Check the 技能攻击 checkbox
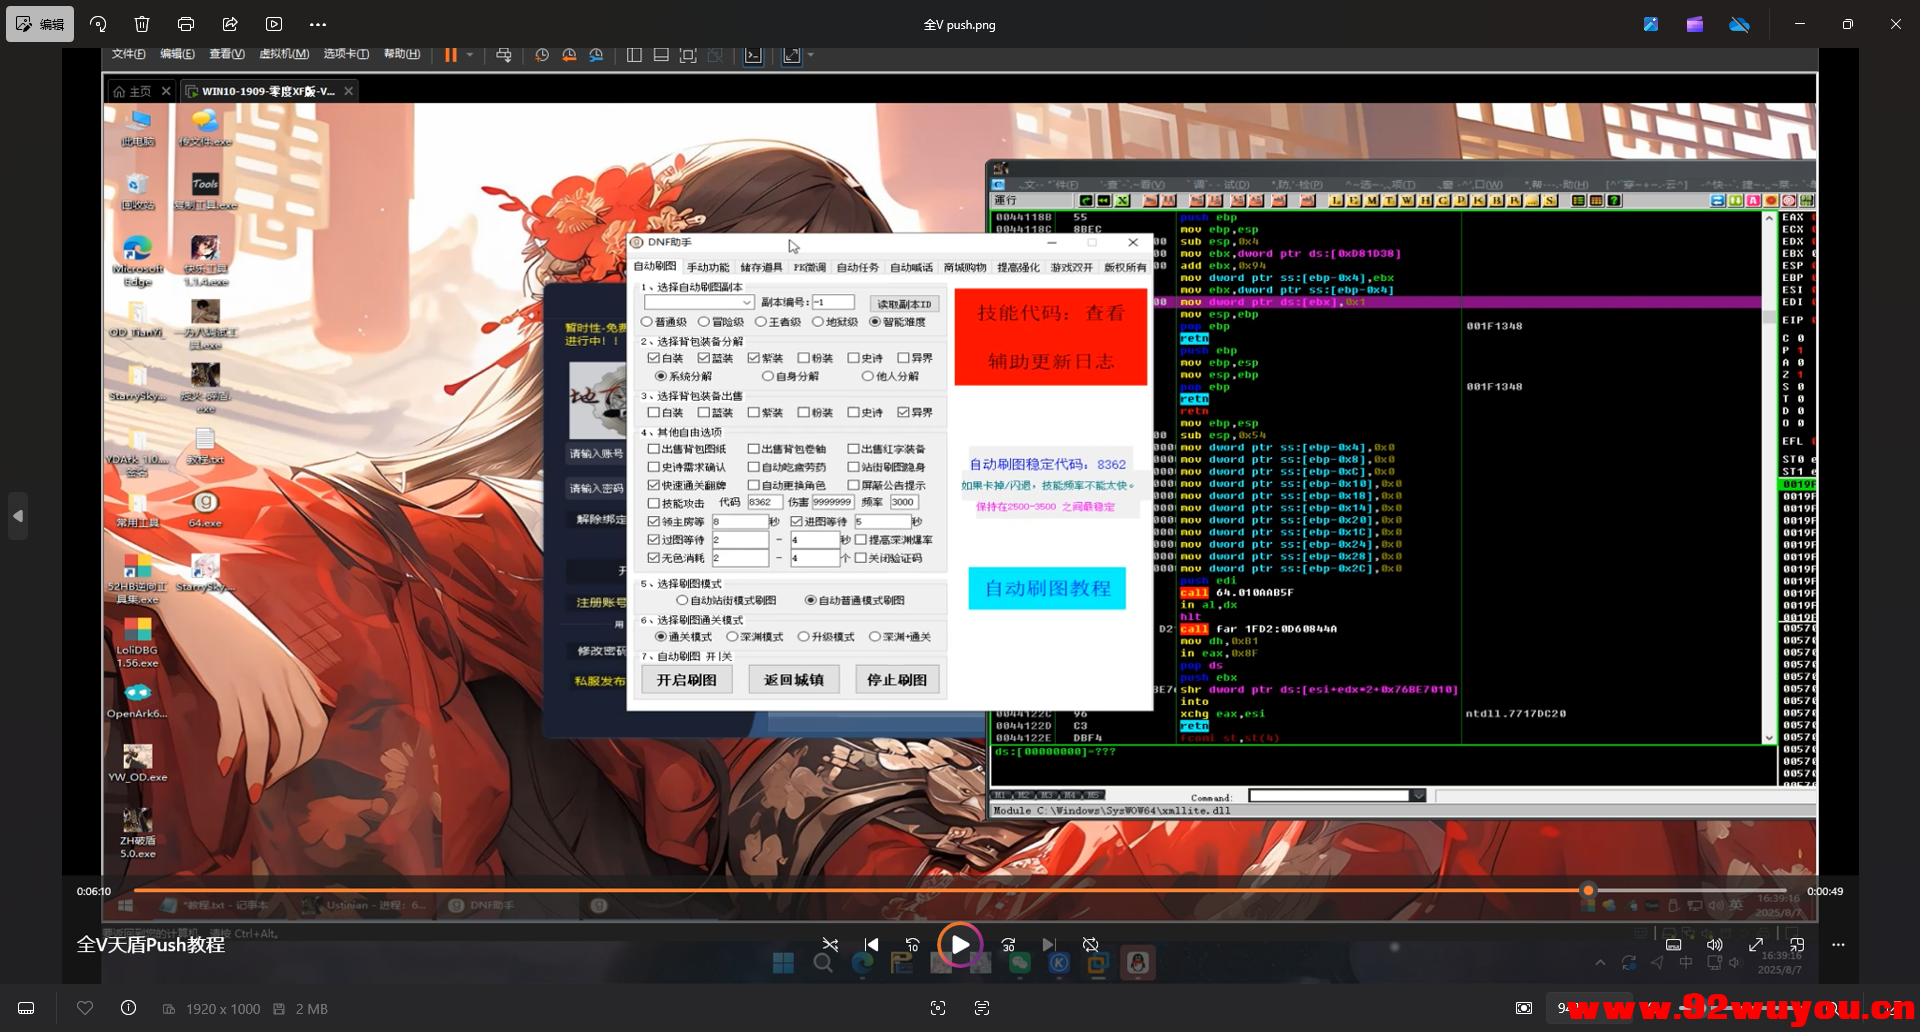 coord(654,503)
